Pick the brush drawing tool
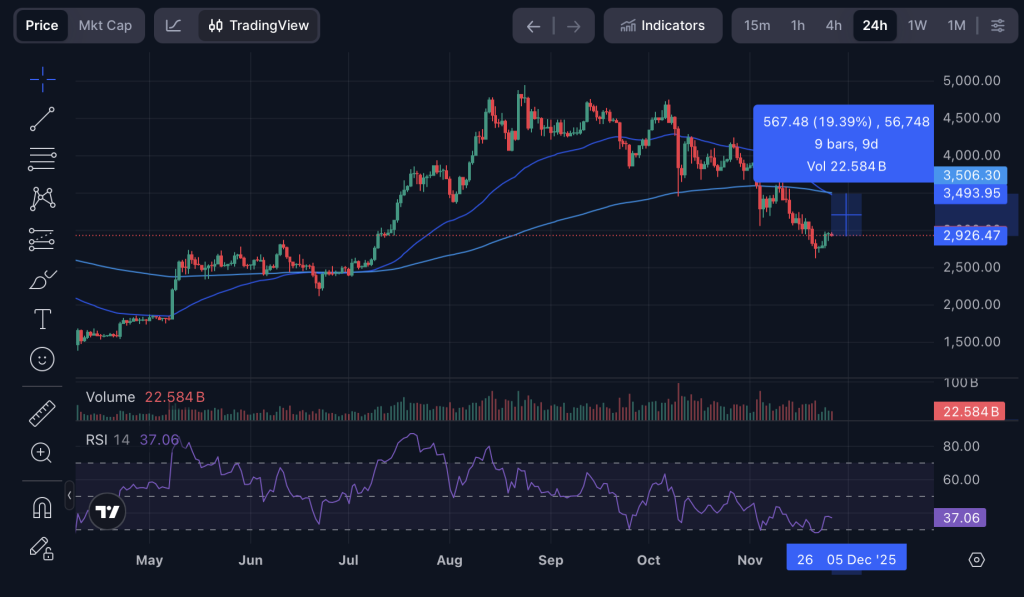Image resolution: width=1024 pixels, height=597 pixels. [x=41, y=280]
